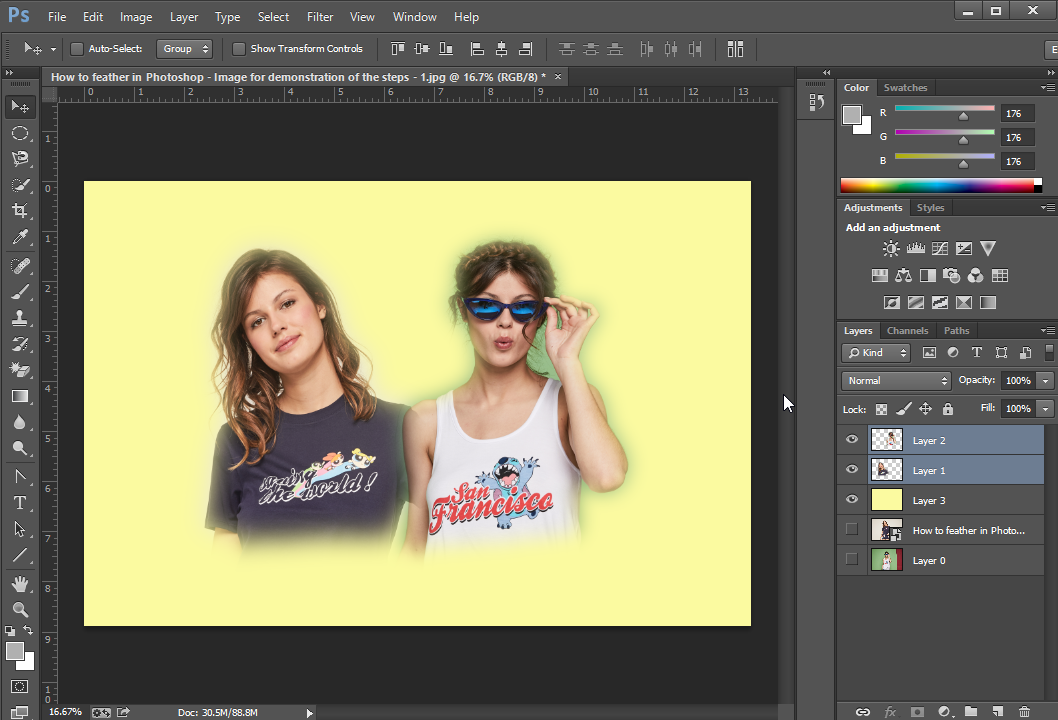Open the Filter menu
This screenshot has width=1058, height=720.
point(319,16)
